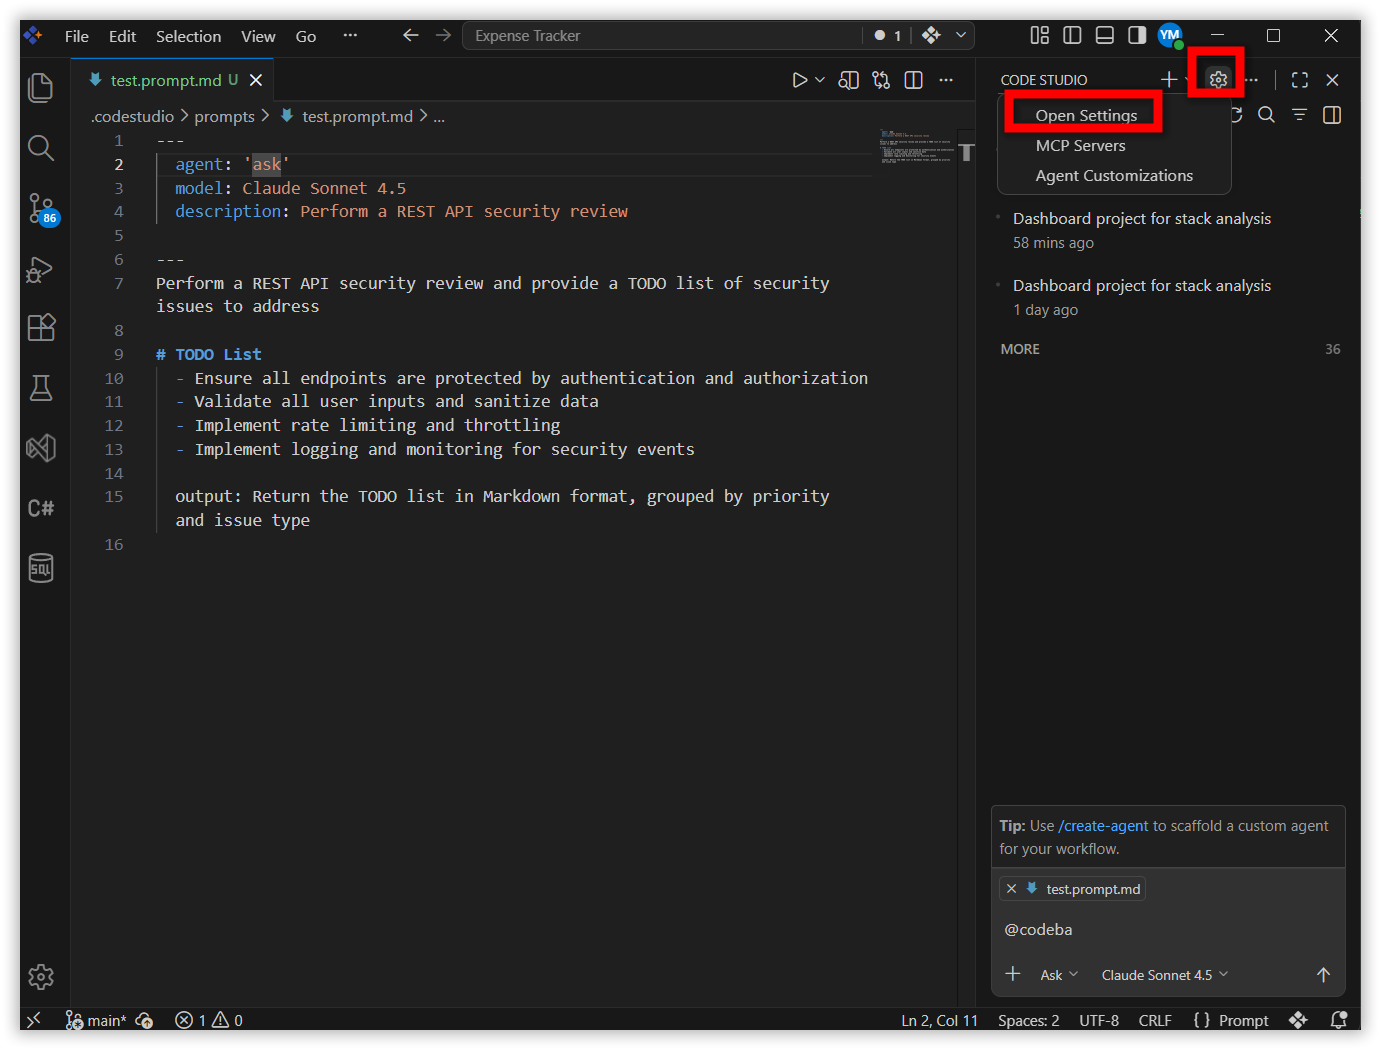Expand the title bar chat dropdown chevron

[x=961, y=35]
